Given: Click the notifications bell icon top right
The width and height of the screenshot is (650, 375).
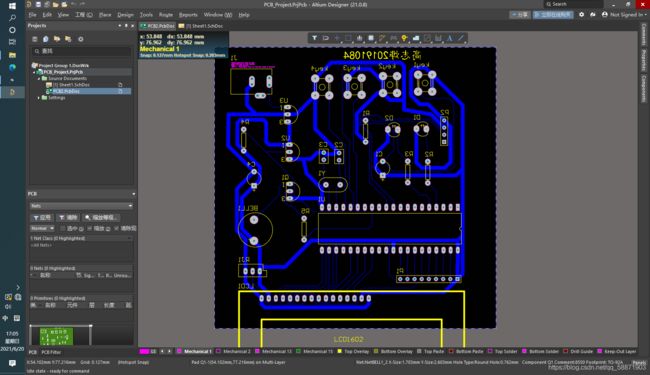Looking at the screenshot, I should (x=593, y=15).
